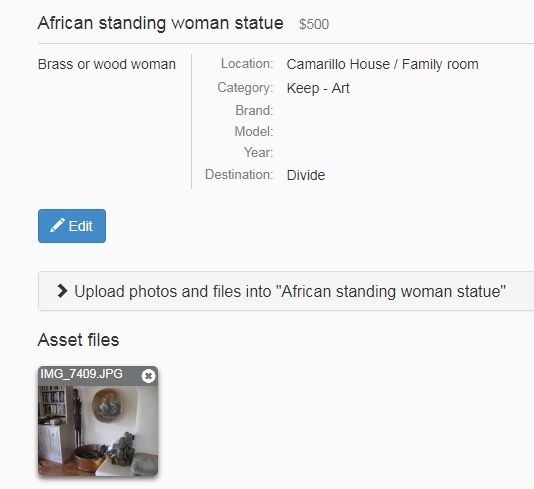Screen dimensions: 534x489
Task: Click the chevron arrow beside Upload photos
Action: [62, 291]
